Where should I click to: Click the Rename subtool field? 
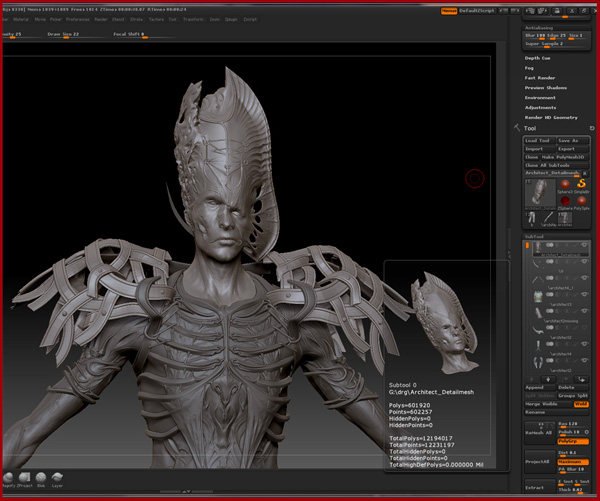[x=556, y=412]
